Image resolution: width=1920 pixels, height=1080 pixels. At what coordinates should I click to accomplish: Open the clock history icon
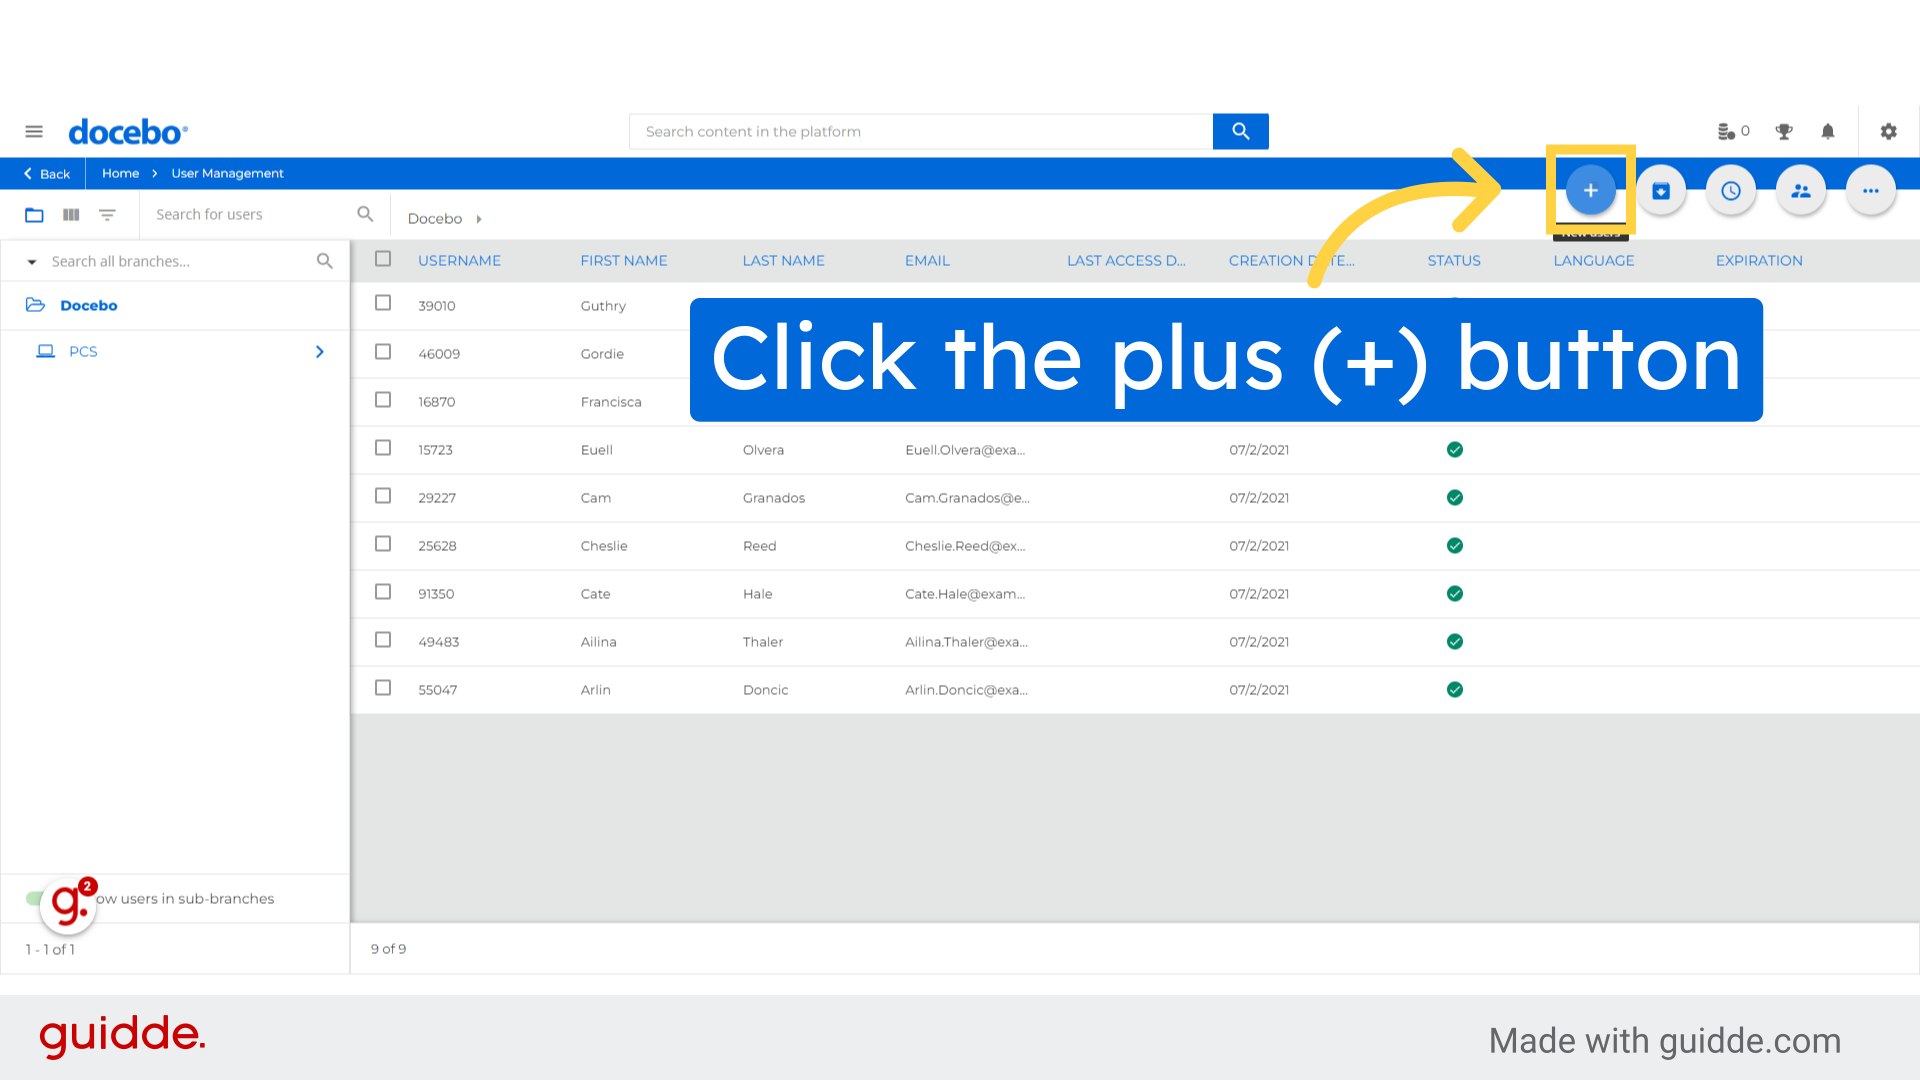(x=1731, y=190)
